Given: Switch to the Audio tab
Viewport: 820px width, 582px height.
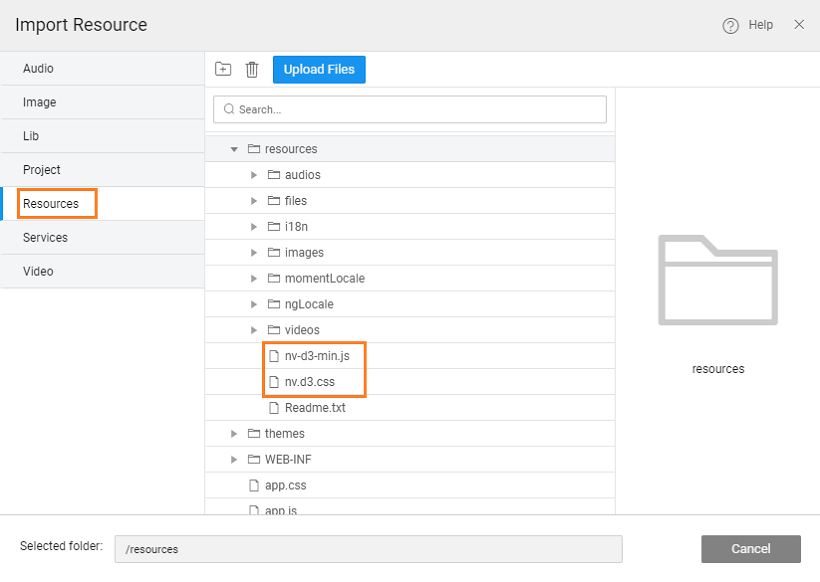Looking at the screenshot, I should pyautogui.click(x=38, y=69).
